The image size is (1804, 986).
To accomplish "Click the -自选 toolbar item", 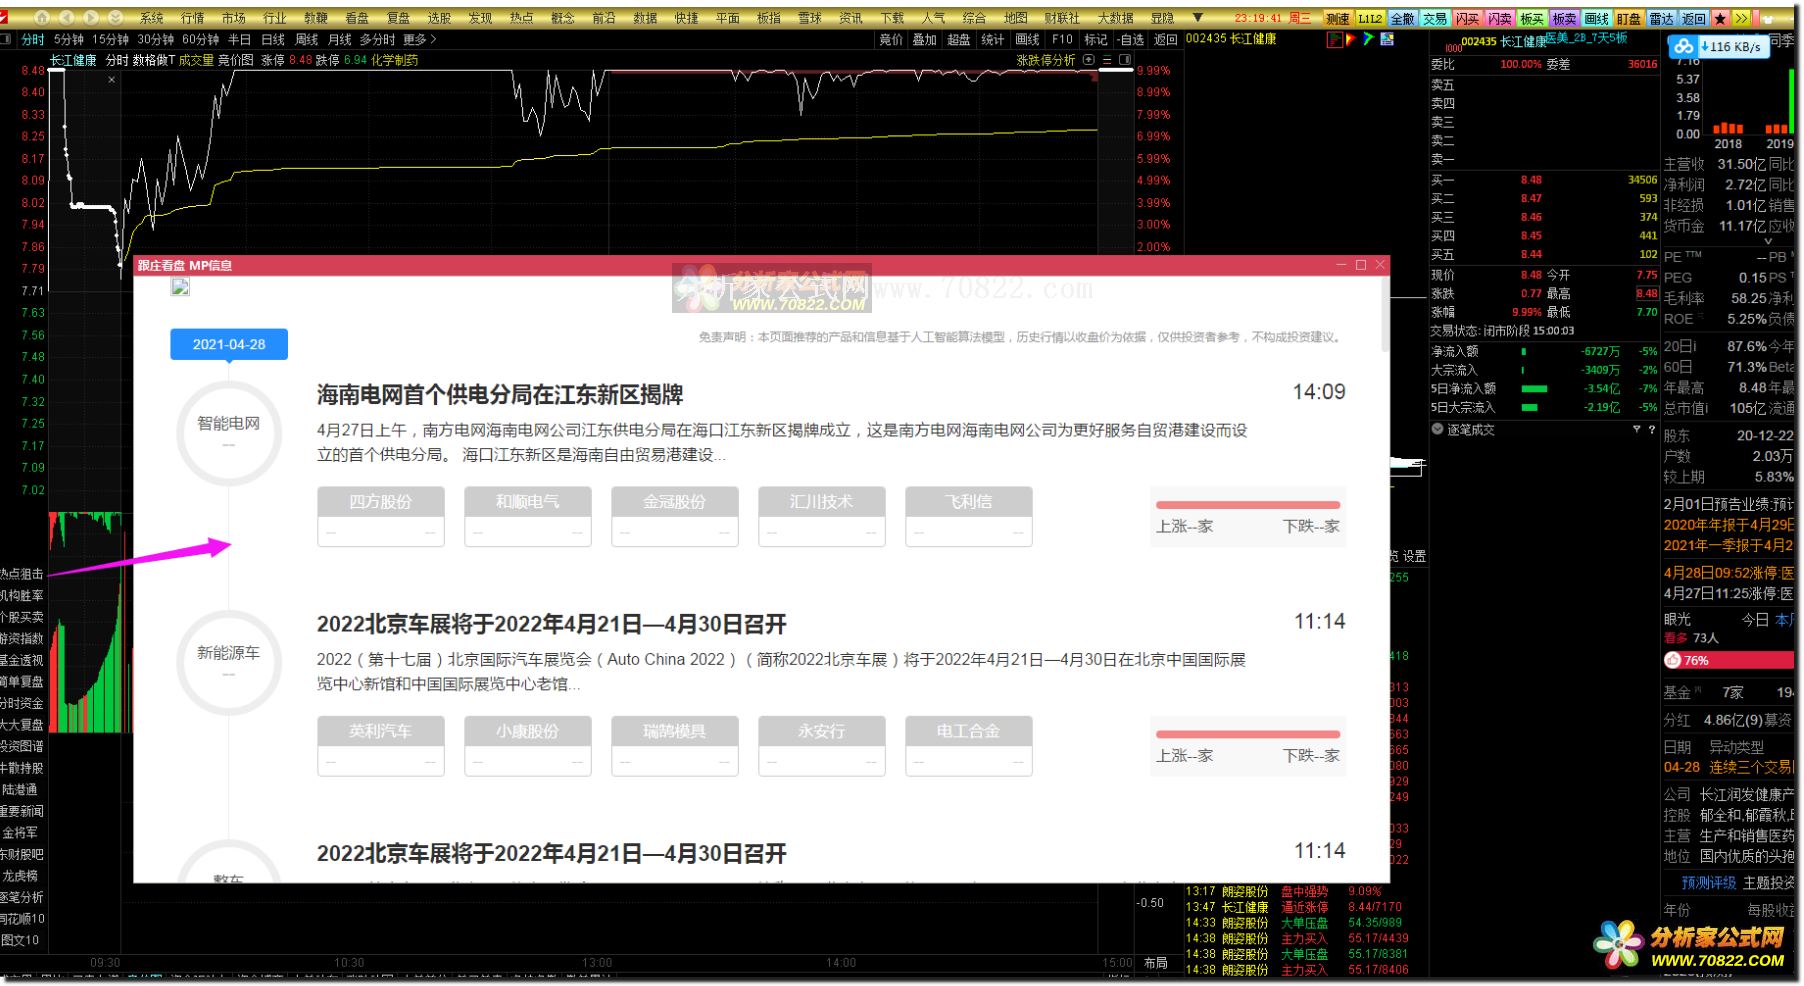I will [1131, 39].
